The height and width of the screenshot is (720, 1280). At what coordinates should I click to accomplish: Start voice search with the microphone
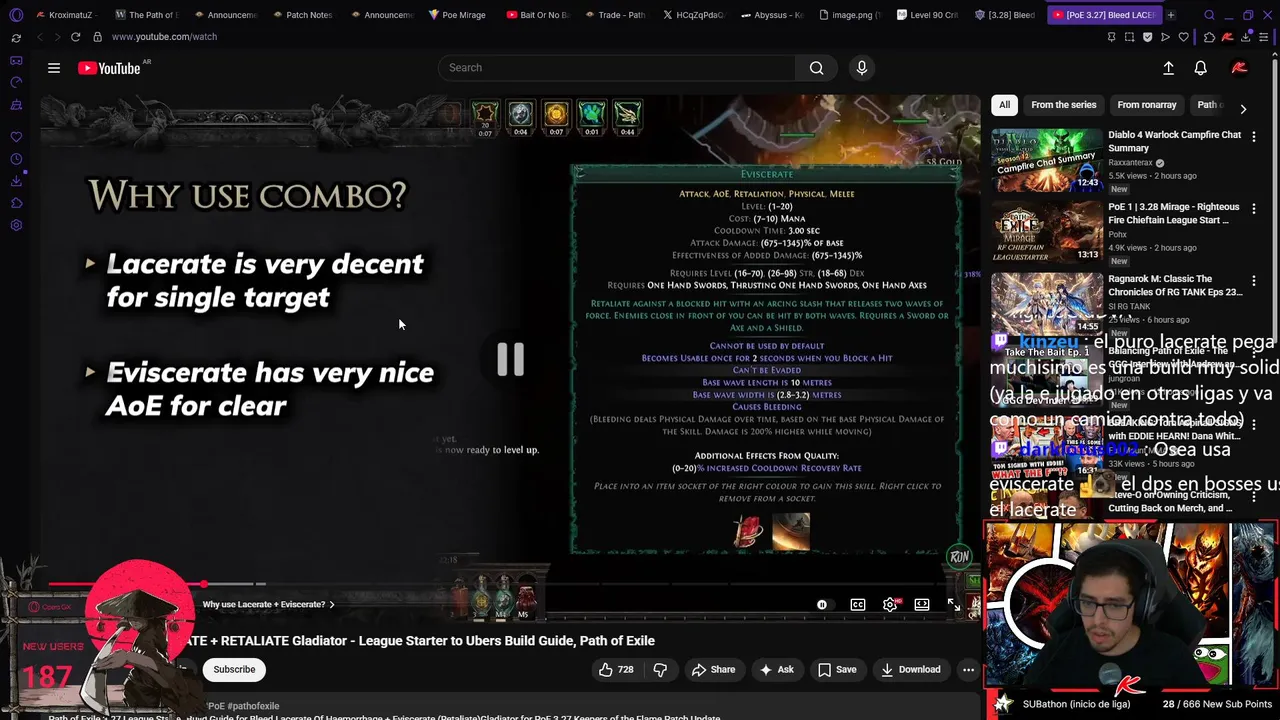[862, 68]
